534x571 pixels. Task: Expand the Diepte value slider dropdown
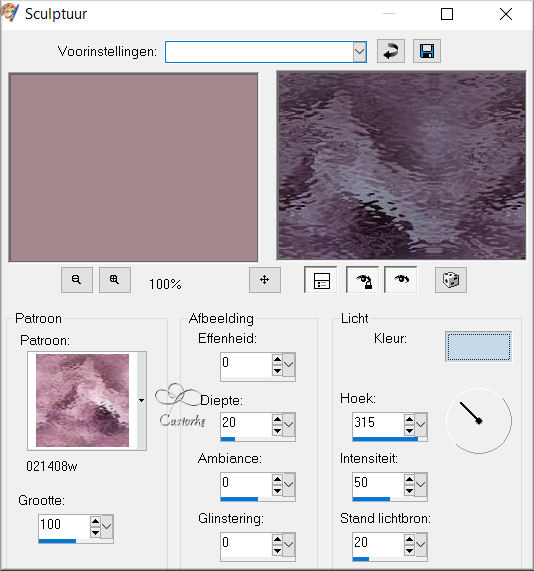(x=288, y=425)
